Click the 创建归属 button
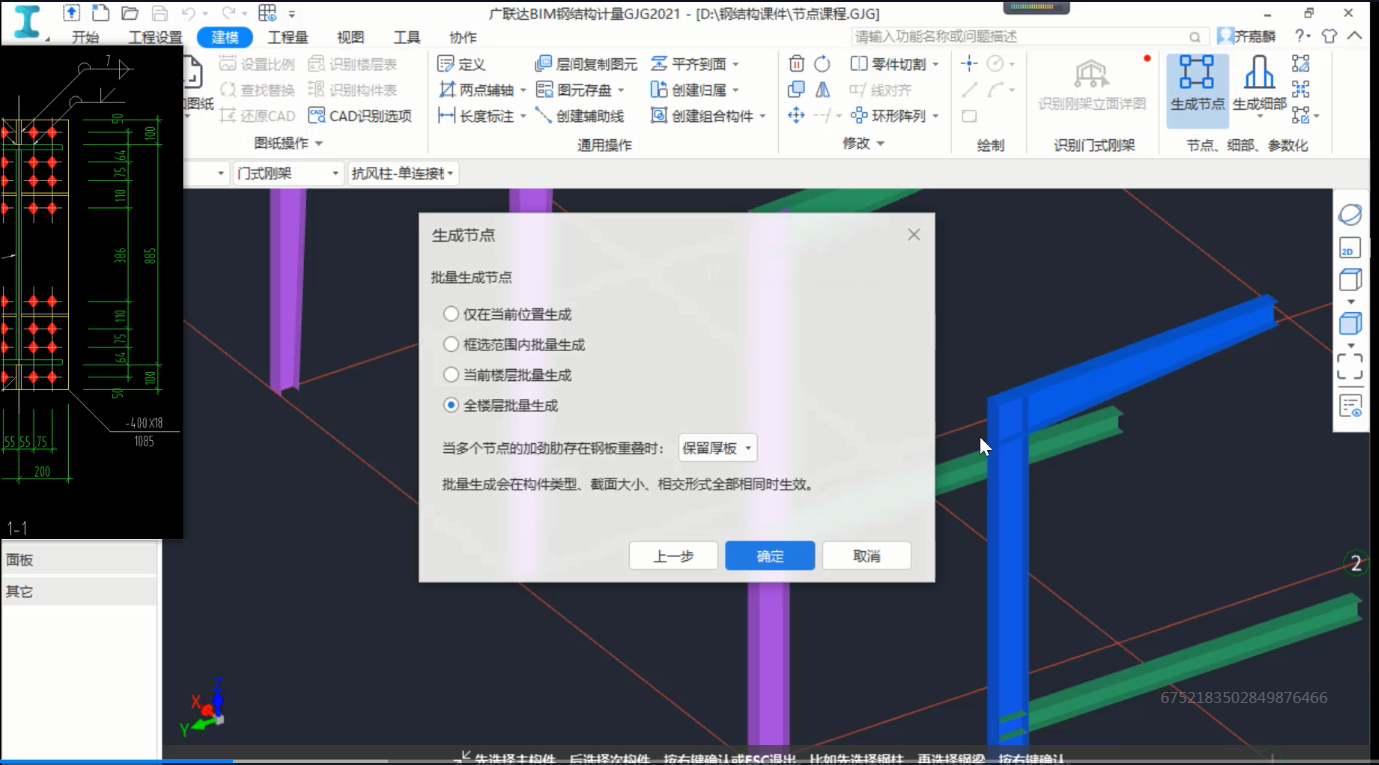The height and width of the screenshot is (765, 1379). tap(689, 90)
